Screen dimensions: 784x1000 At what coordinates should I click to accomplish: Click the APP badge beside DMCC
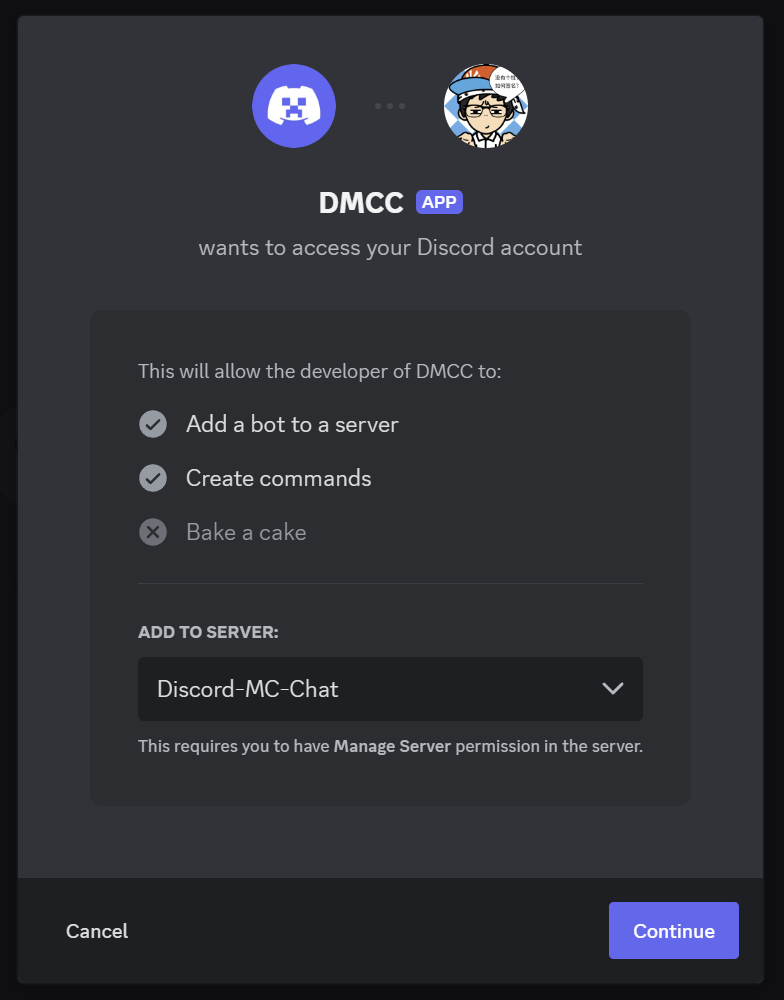pyautogui.click(x=440, y=203)
